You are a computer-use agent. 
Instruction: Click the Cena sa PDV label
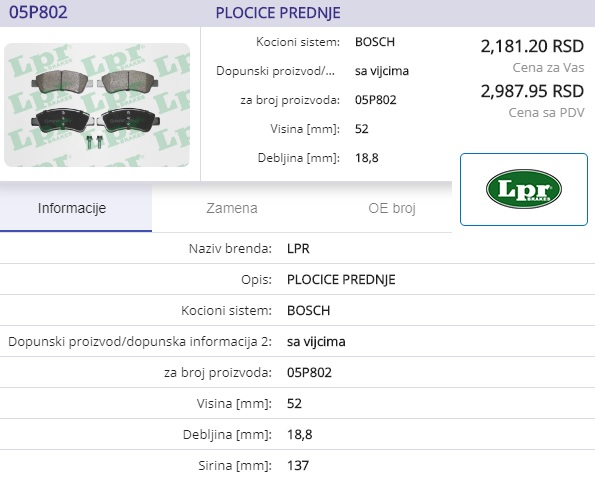coord(546,112)
